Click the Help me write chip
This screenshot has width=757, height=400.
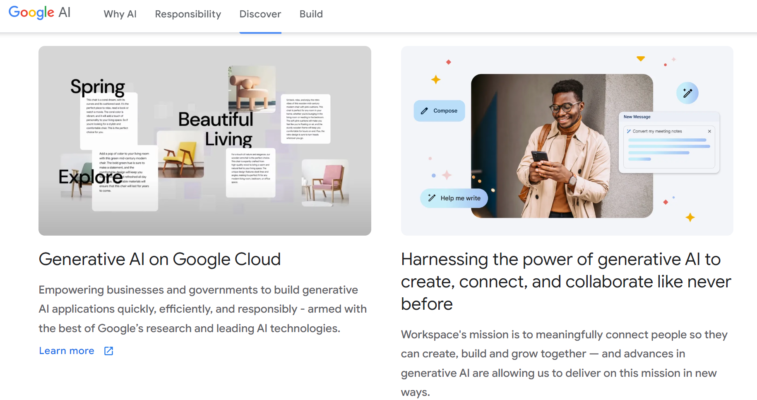pos(454,198)
